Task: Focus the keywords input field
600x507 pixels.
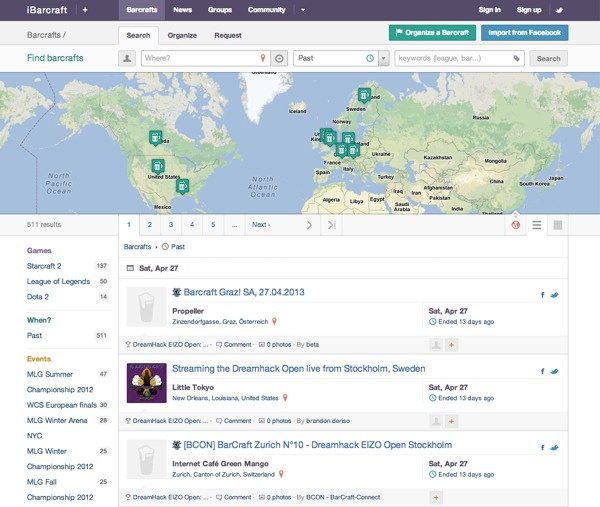Action: 459,59
